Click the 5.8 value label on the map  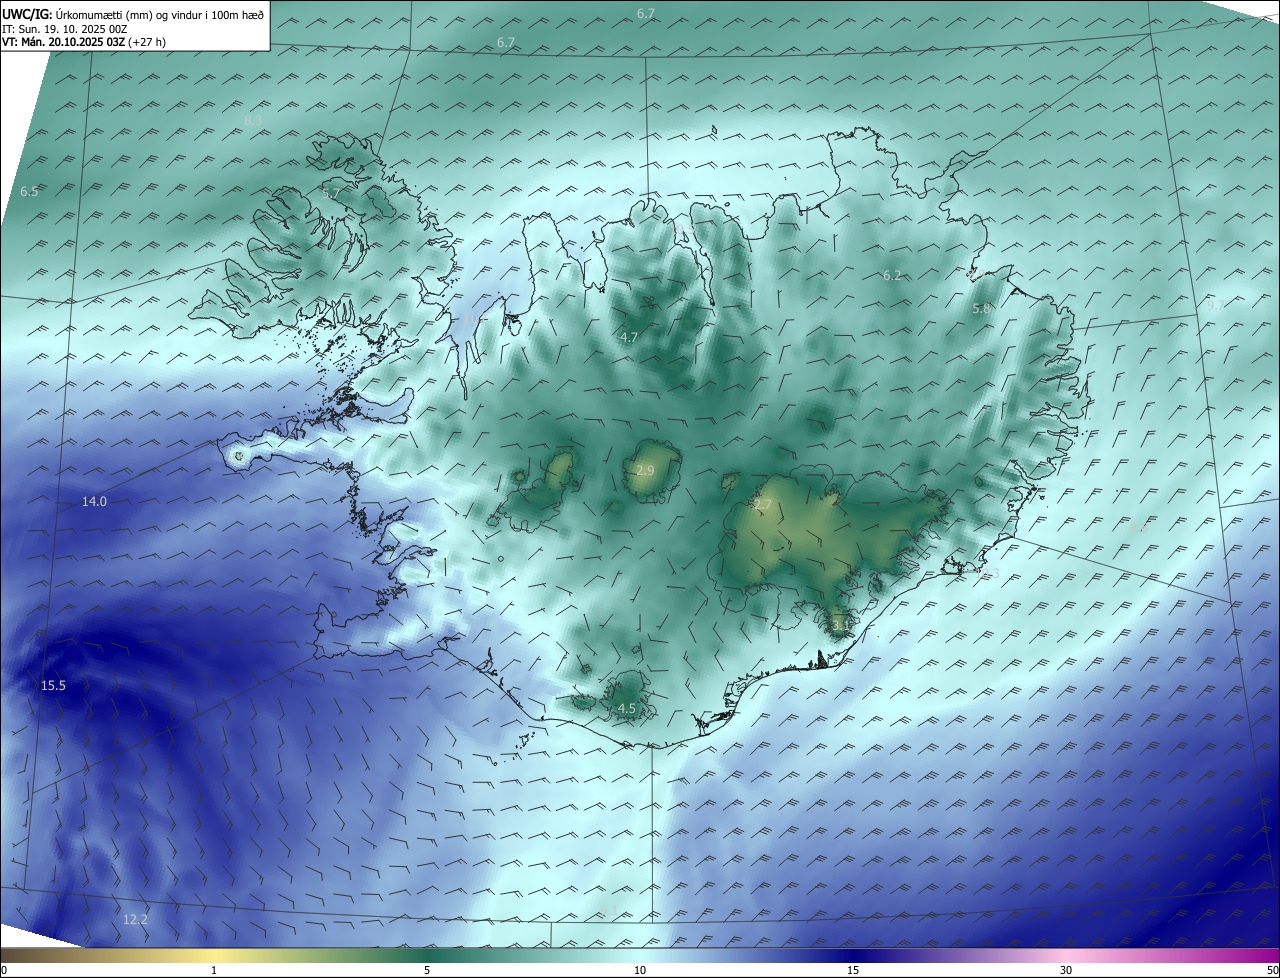click(x=981, y=310)
